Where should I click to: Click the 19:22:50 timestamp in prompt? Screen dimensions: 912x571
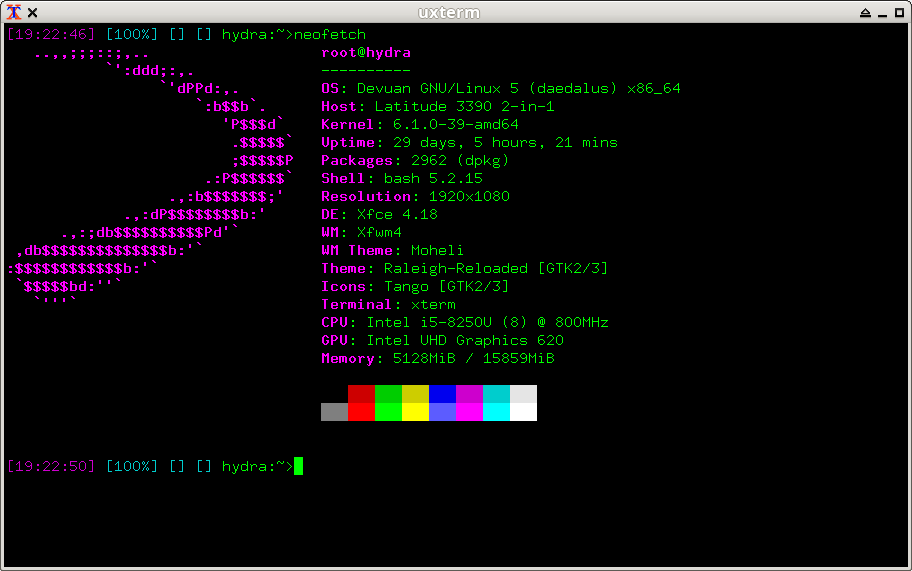tap(51, 467)
